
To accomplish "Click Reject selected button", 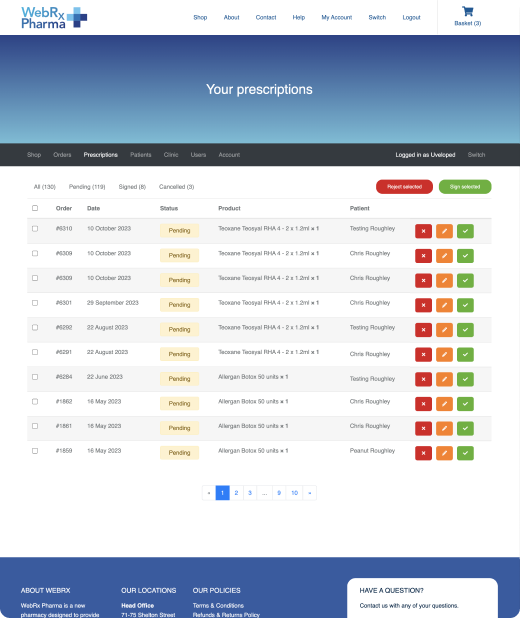I will tap(404, 187).
